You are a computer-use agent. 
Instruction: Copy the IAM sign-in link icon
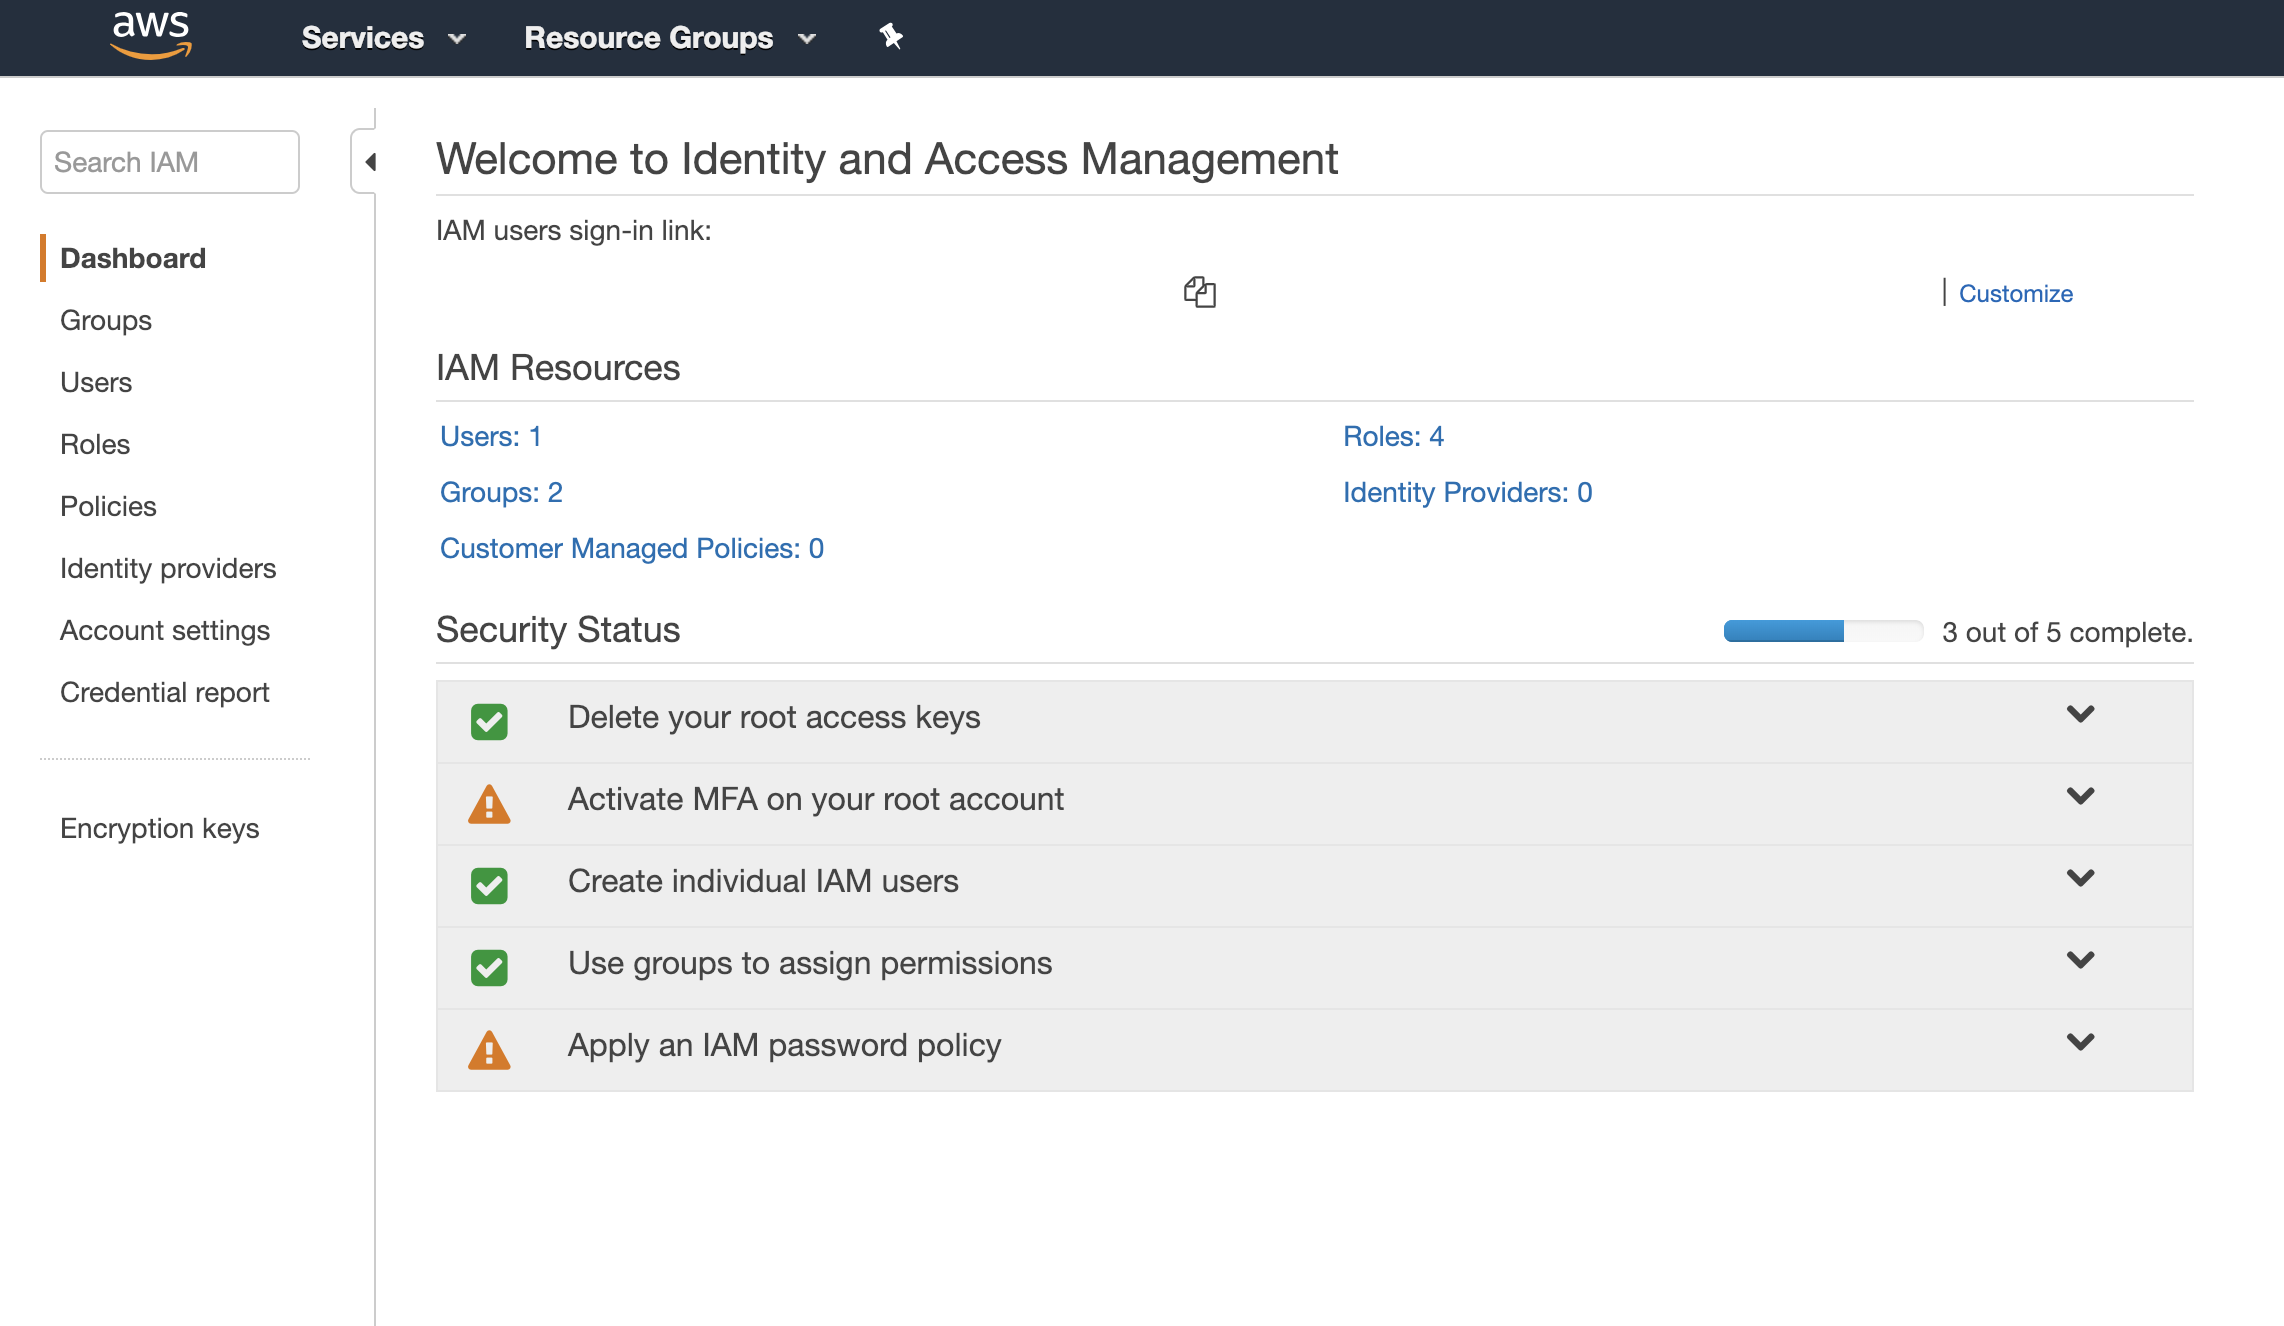point(1199,292)
